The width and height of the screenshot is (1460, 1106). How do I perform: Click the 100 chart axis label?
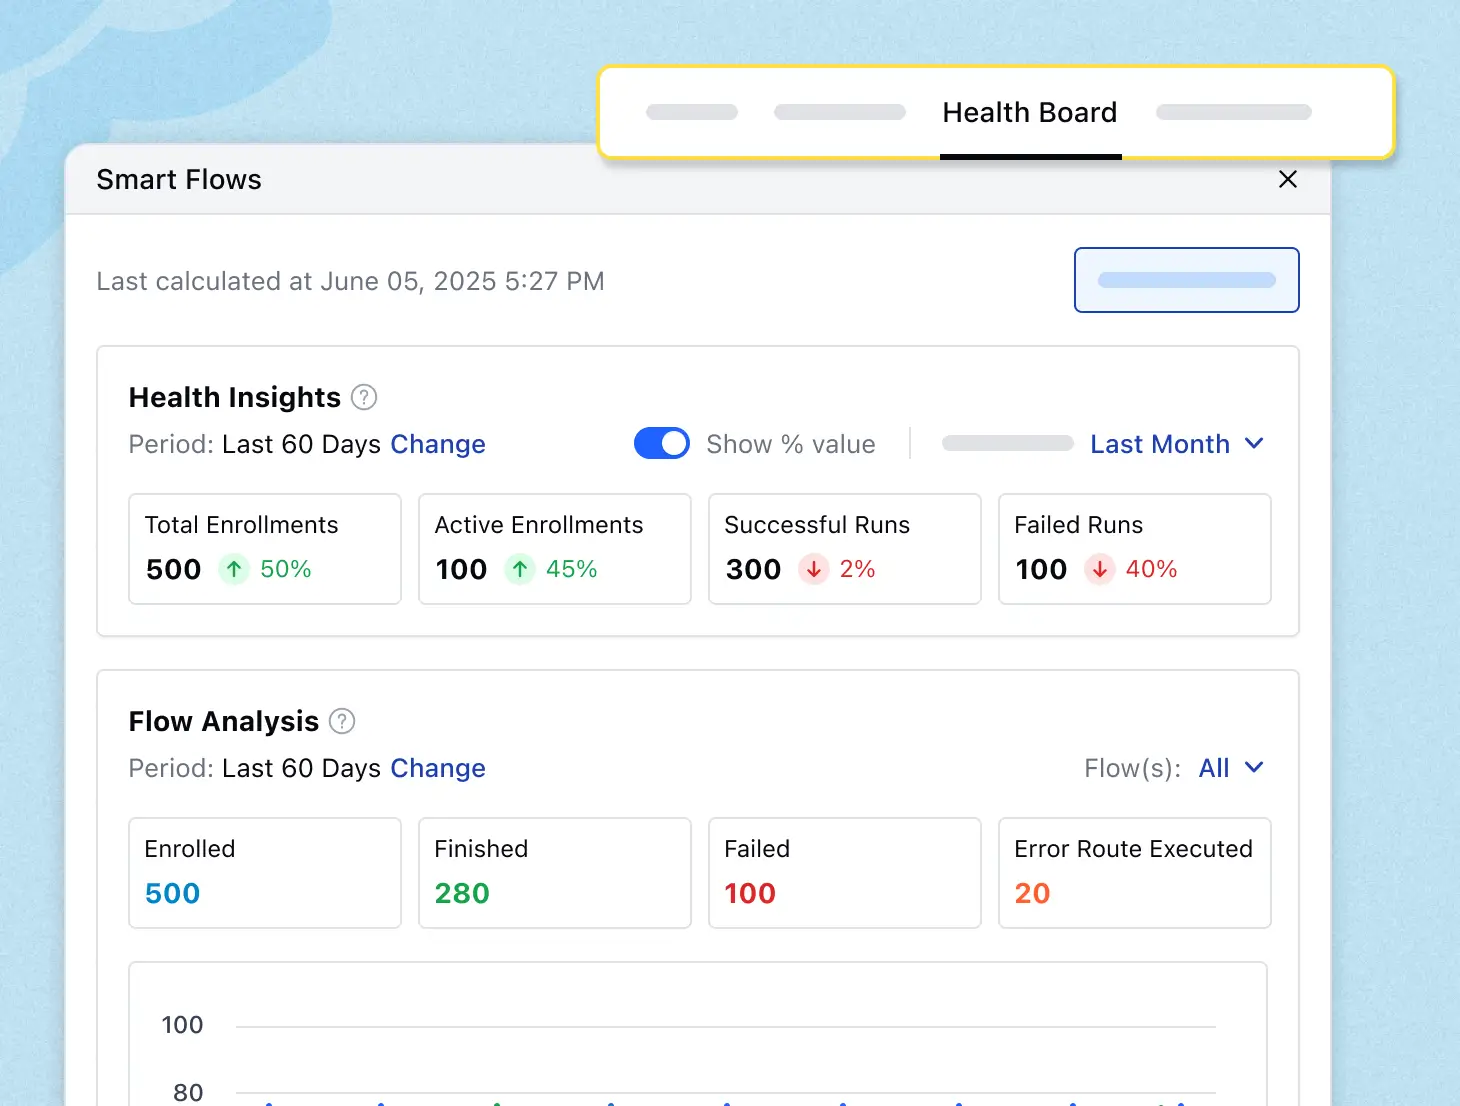[182, 1025]
